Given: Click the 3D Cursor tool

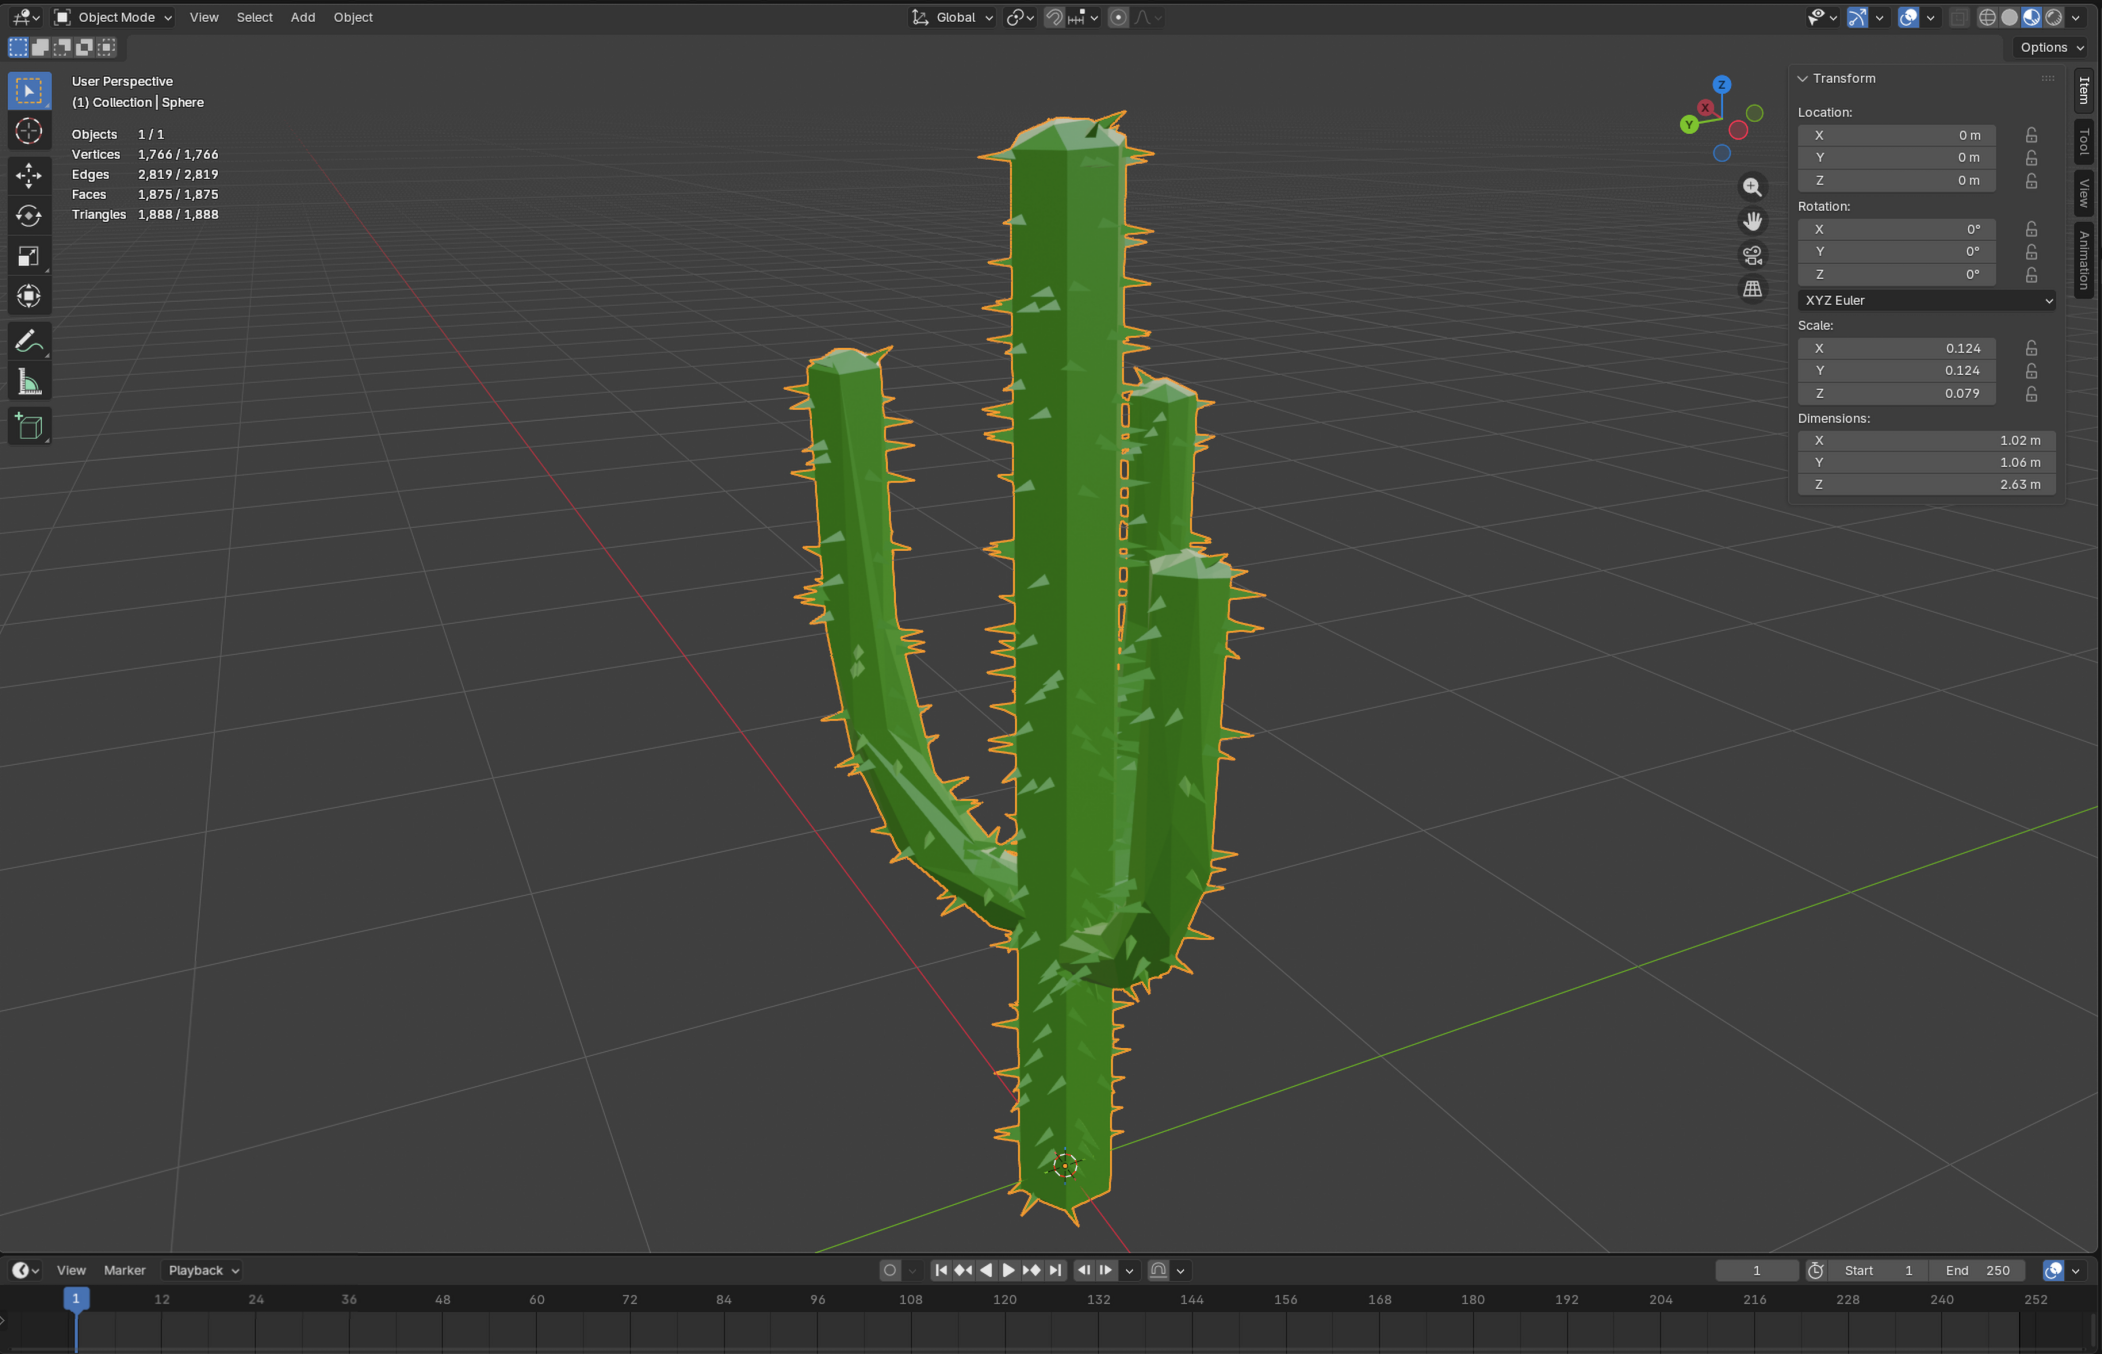Looking at the screenshot, I should coord(28,131).
